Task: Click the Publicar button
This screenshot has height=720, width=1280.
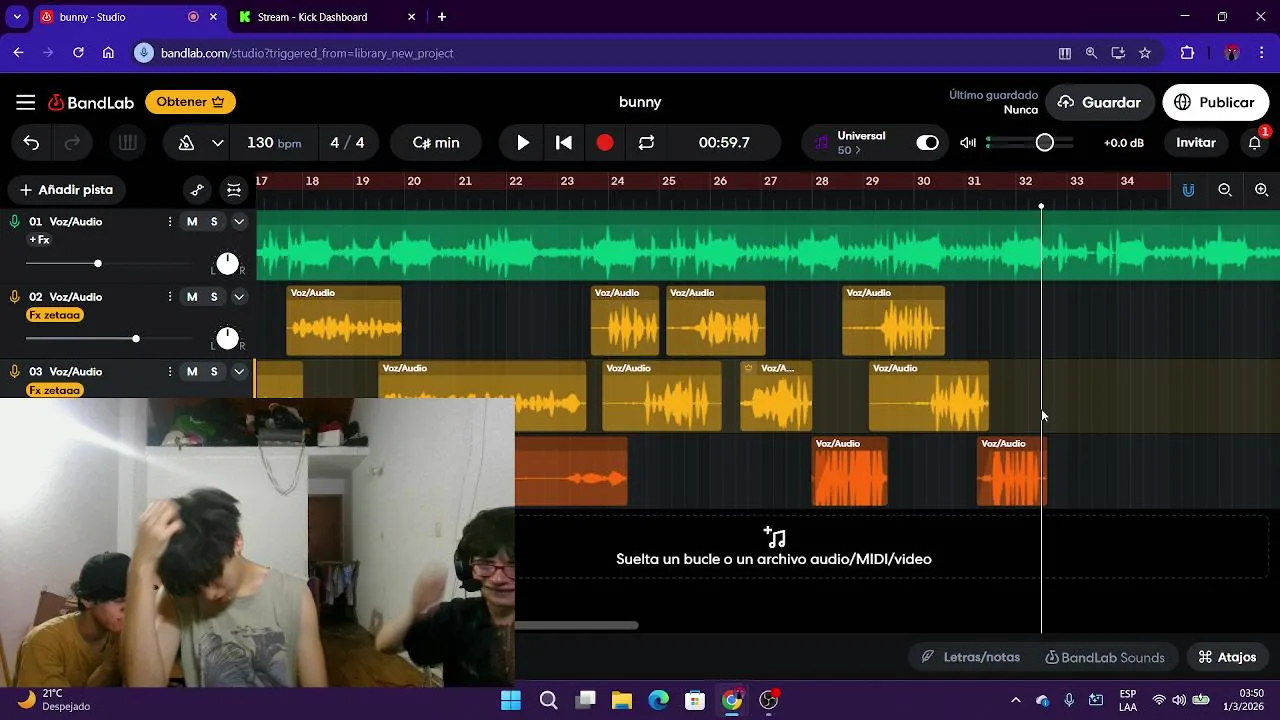Action: click(1215, 102)
